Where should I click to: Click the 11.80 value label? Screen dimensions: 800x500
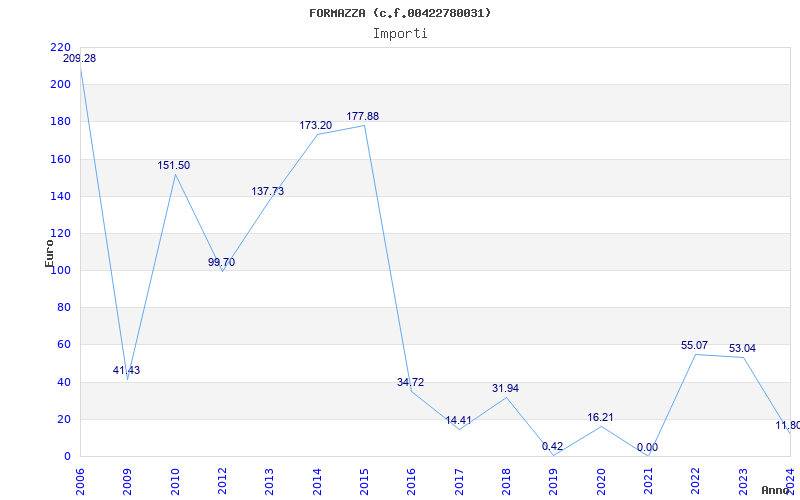coord(788,426)
